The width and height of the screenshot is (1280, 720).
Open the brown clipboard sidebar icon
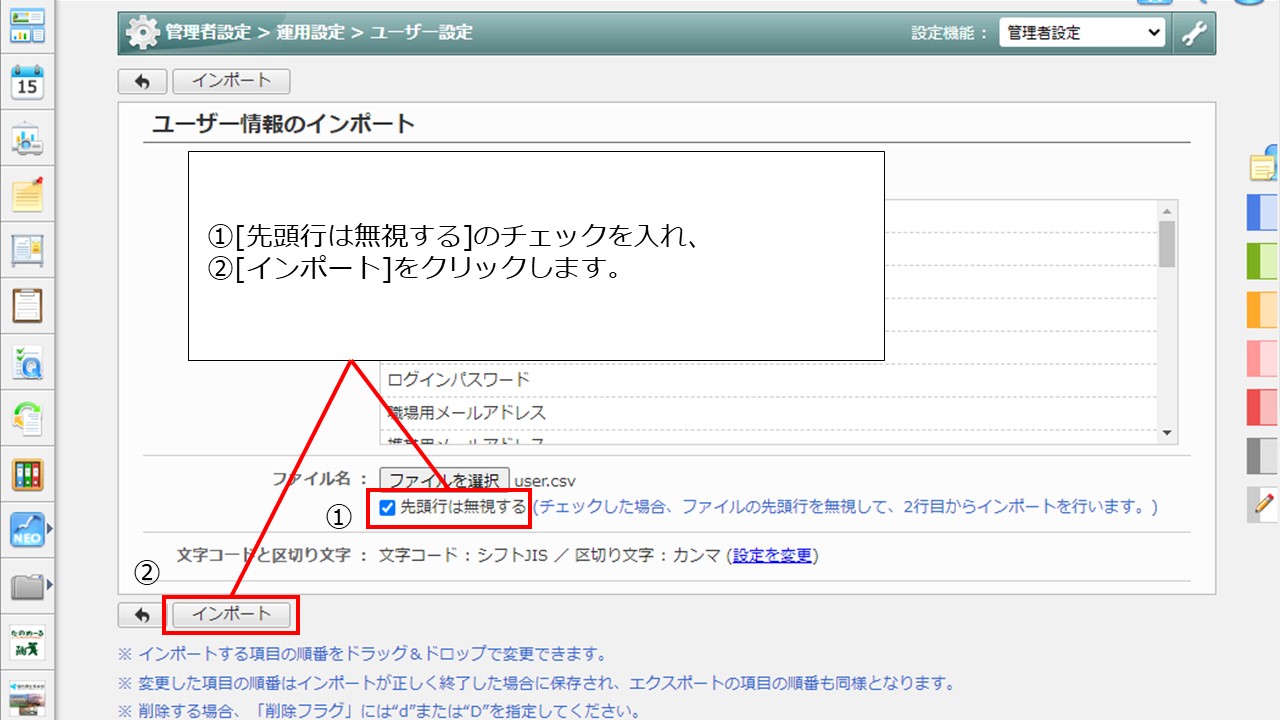pos(28,306)
